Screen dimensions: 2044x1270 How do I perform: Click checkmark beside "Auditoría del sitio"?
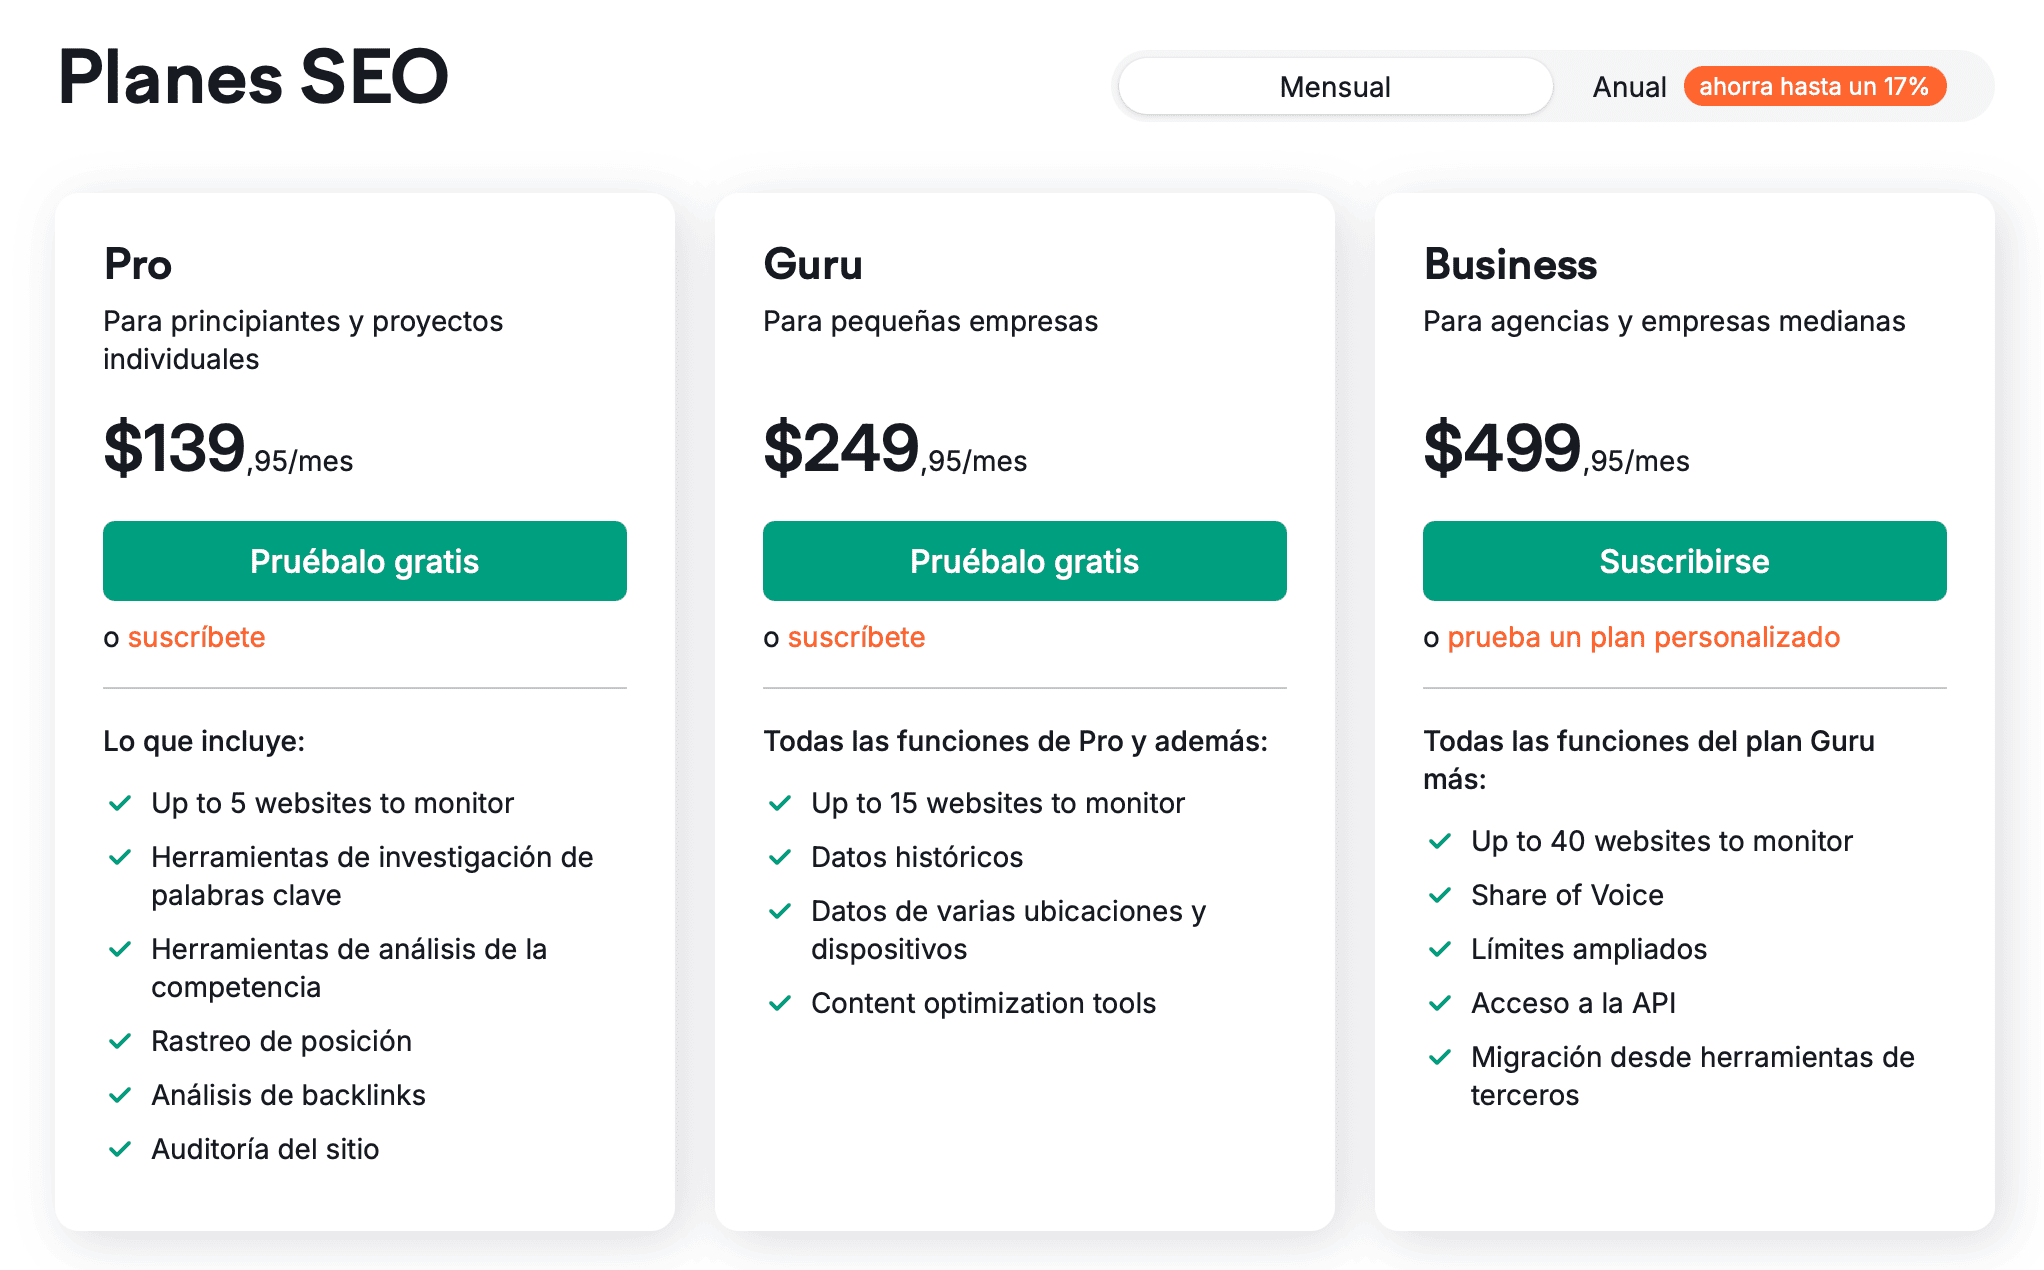(120, 1149)
